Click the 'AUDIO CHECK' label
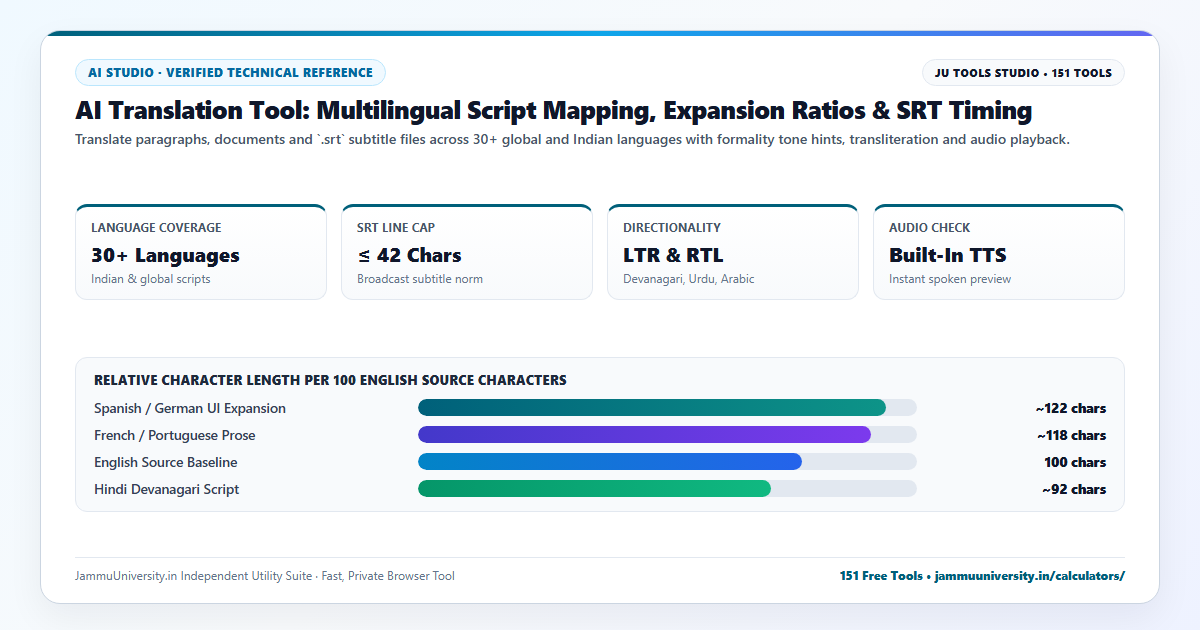Screen dimensions: 1200x630 point(930,228)
